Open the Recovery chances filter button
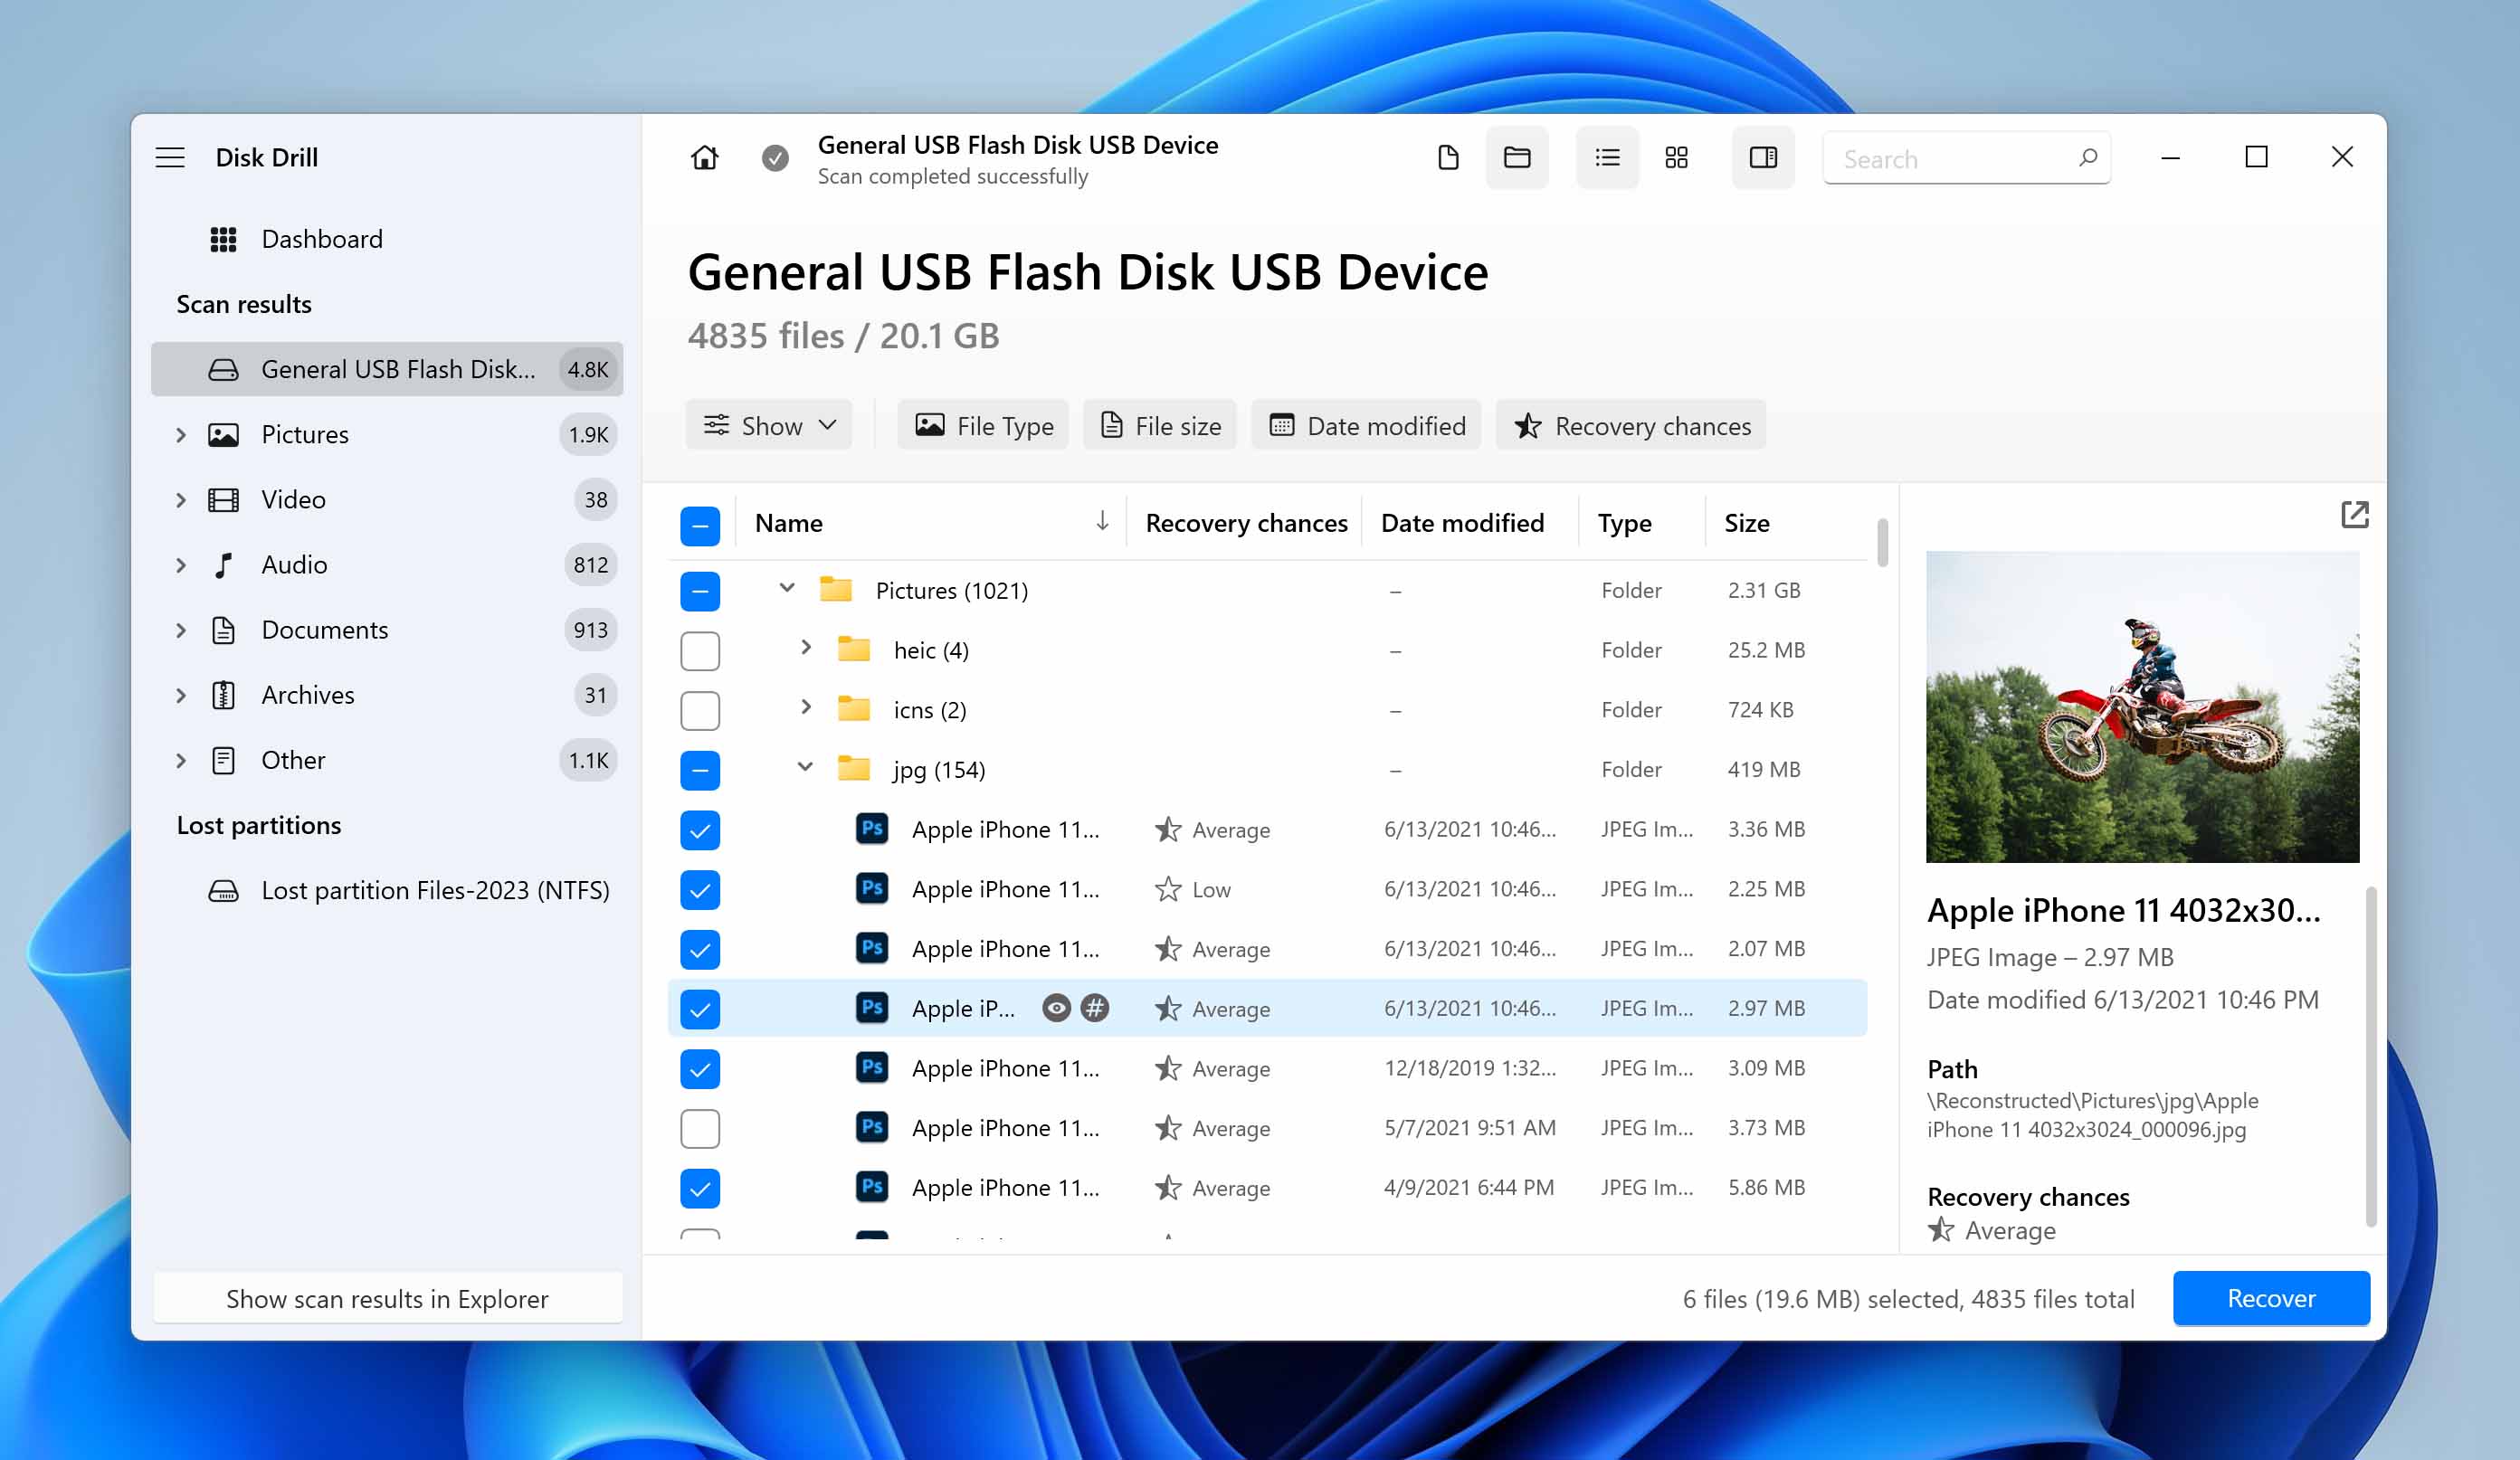Viewport: 2520px width, 1460px height. coord(1631,425)
